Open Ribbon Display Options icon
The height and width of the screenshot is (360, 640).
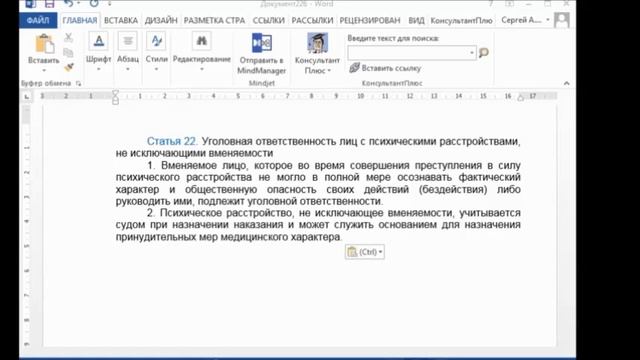click(x=509, y=4)
